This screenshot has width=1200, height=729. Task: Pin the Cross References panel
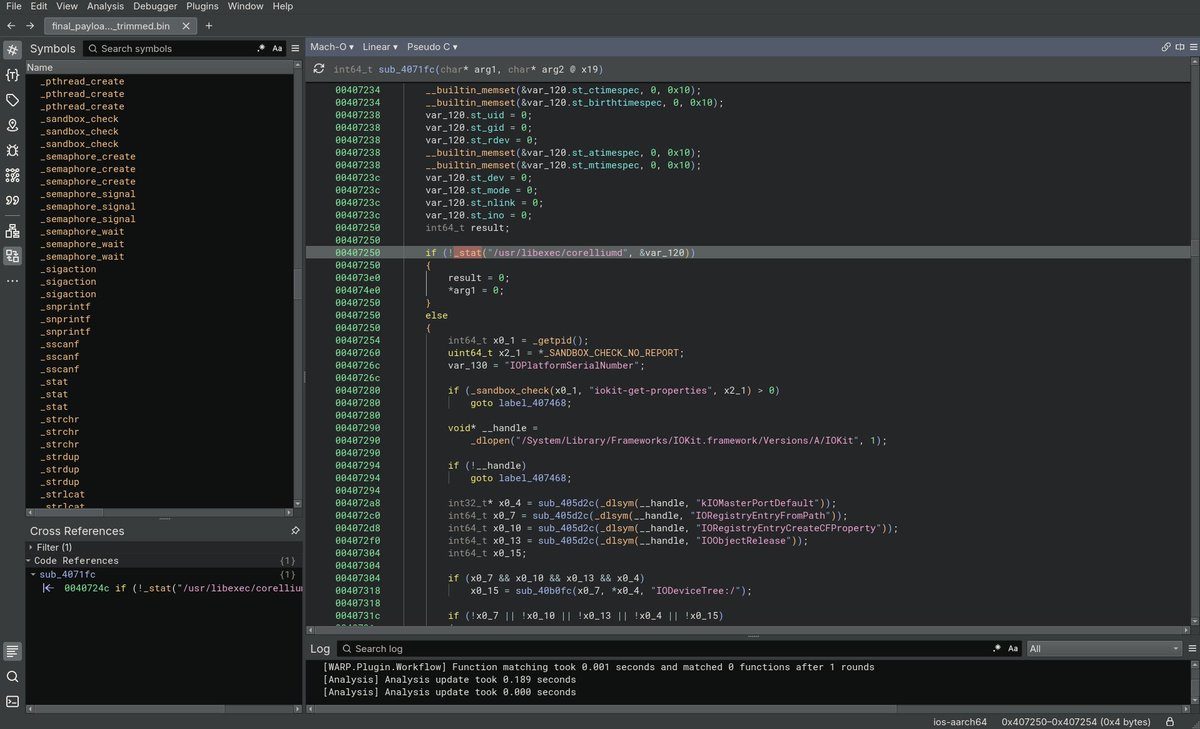point(295,531)
